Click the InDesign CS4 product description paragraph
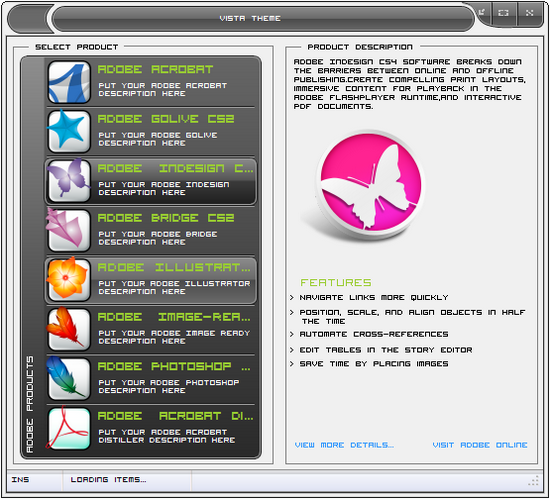 410,84
